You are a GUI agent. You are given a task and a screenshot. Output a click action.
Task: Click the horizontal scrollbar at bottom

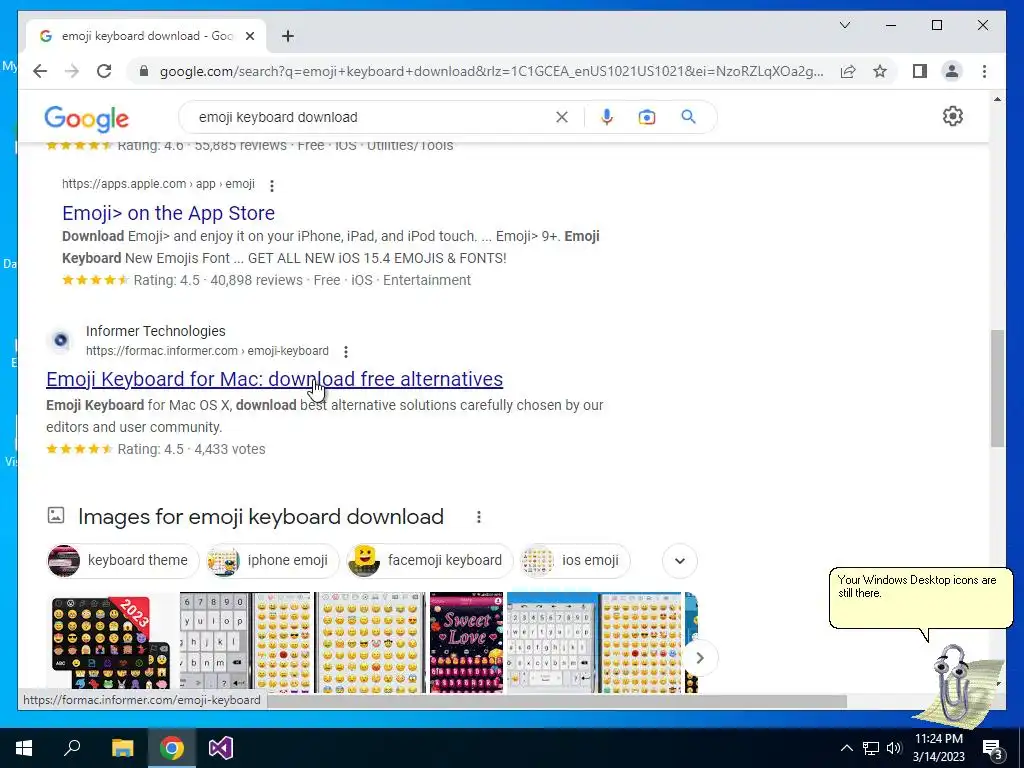click(x=556, y=701)
